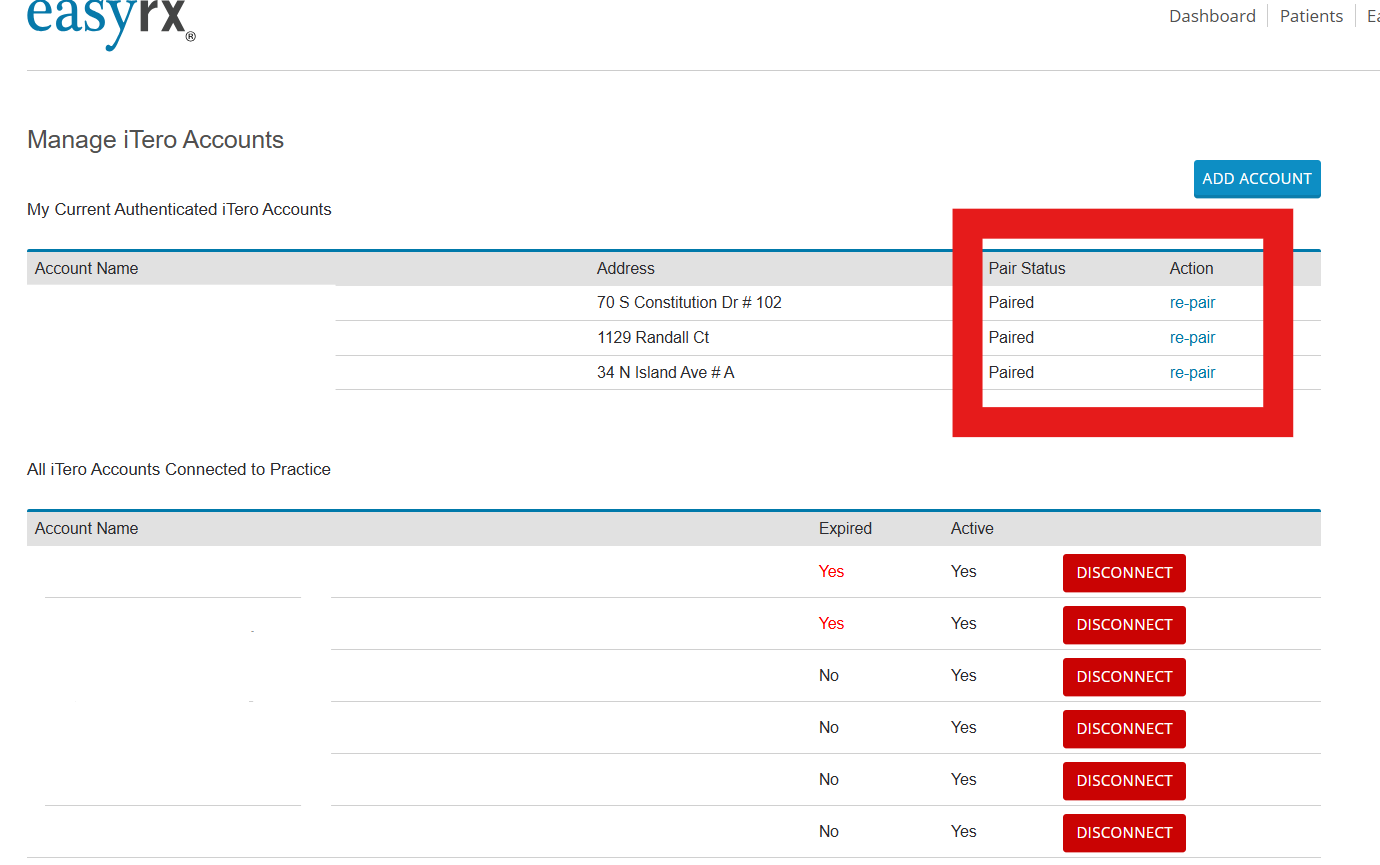
Task: Select the 1129 Randall Ct address cell
Action: [653, 338]
